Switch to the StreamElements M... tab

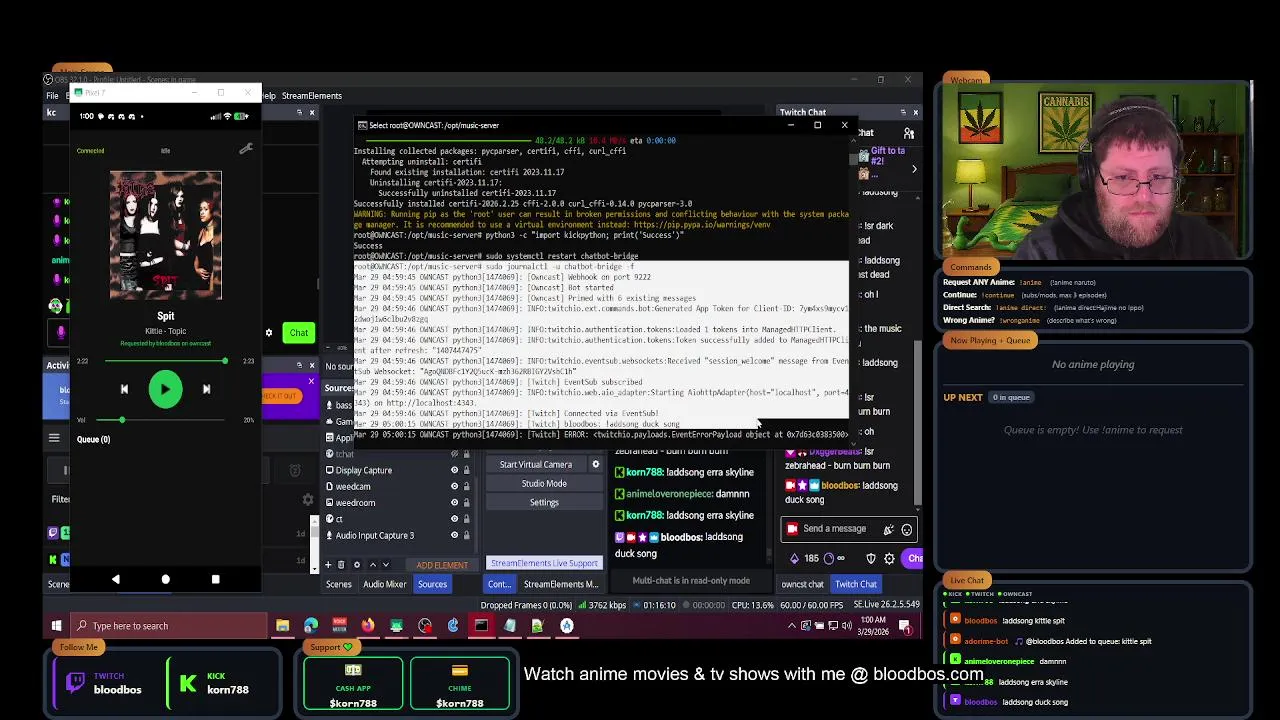tap(561, 584)
